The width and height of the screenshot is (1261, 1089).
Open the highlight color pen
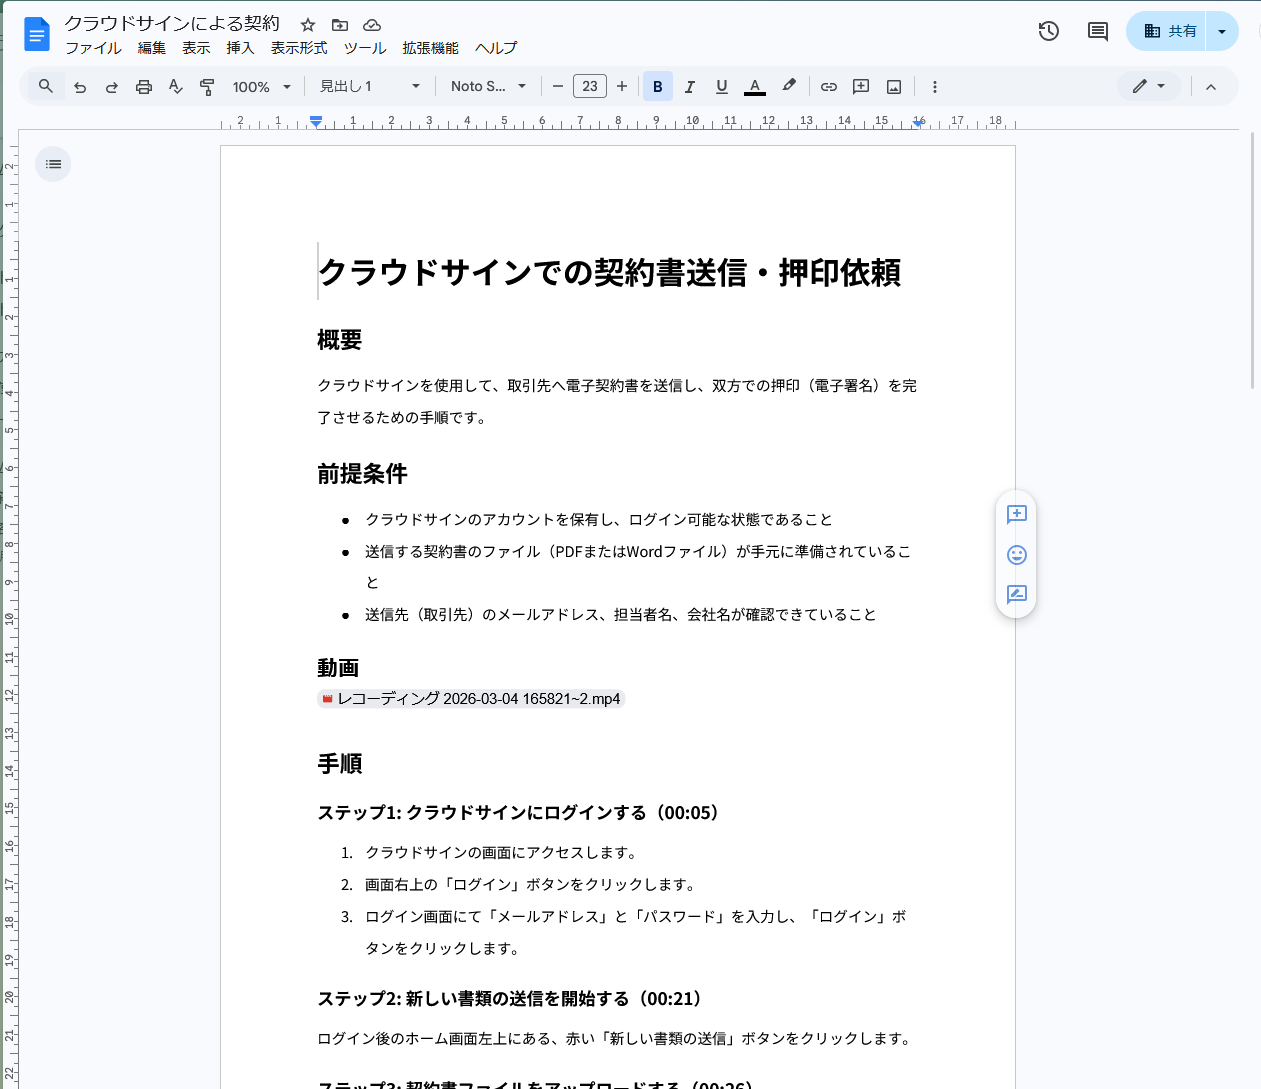click(x=789, y=87)
